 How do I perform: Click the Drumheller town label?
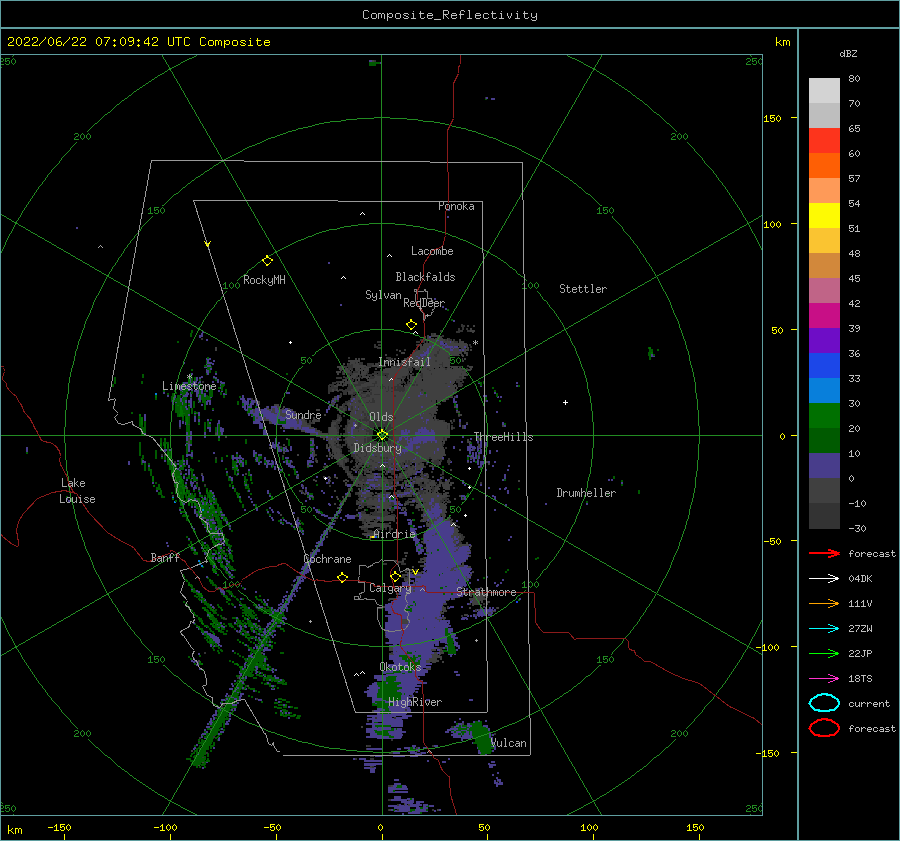pyautogui.click(x=586, y=493)
